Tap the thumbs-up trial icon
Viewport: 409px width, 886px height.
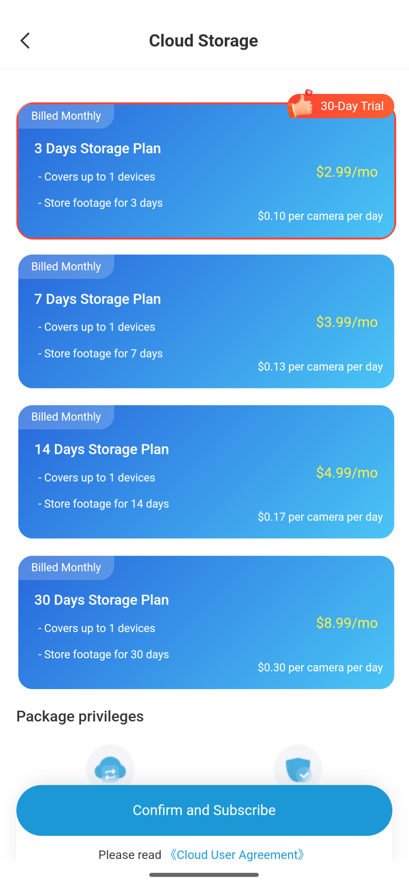pyautogui.click(x=301, y=105)
